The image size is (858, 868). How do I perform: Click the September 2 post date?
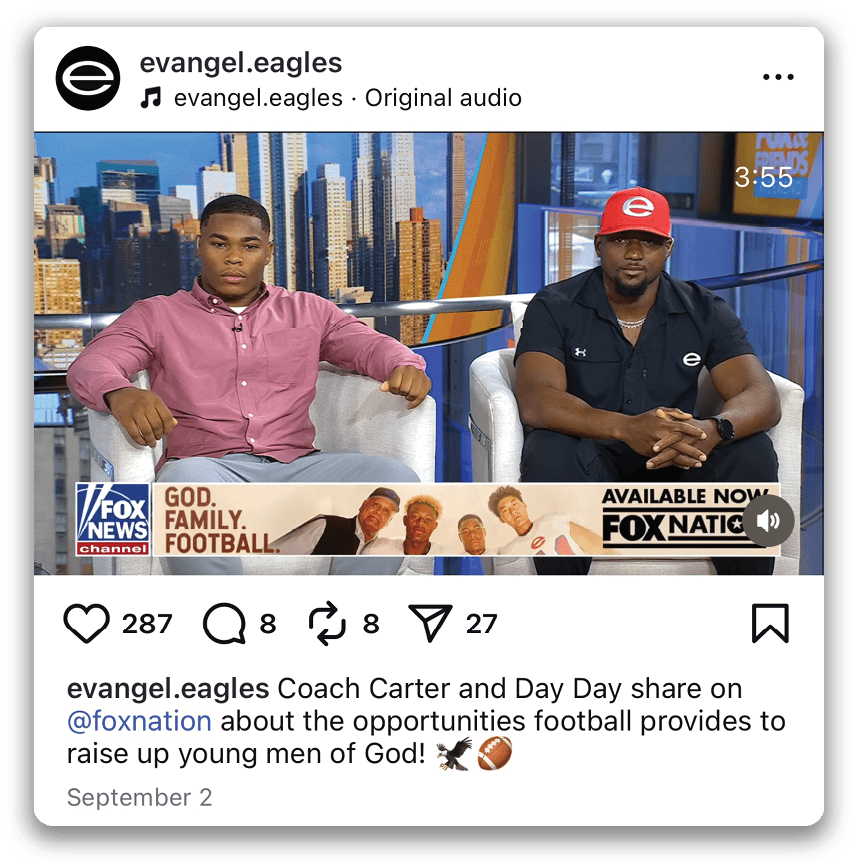[139, 798]
